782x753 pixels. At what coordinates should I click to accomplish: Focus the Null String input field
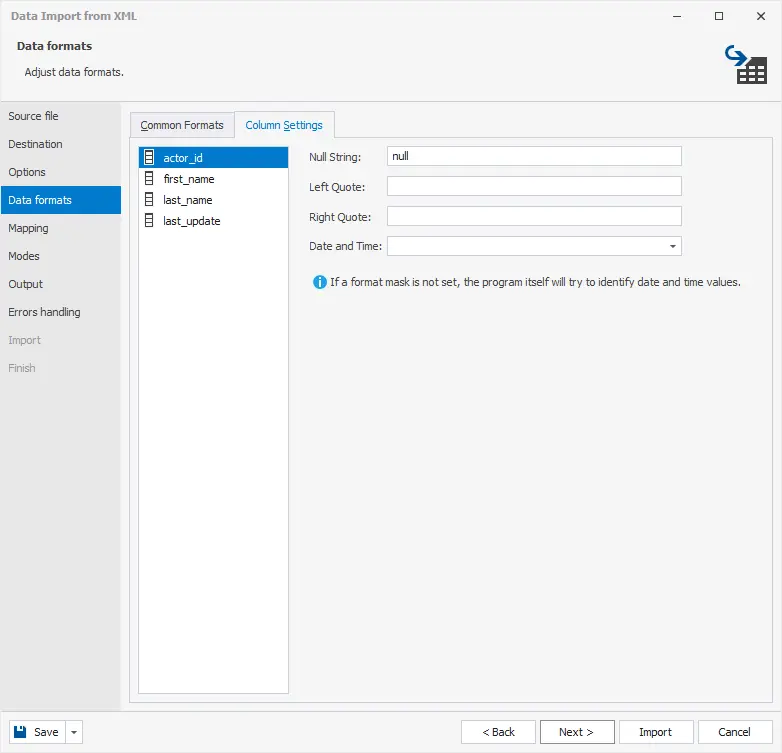tap(533, 156)
